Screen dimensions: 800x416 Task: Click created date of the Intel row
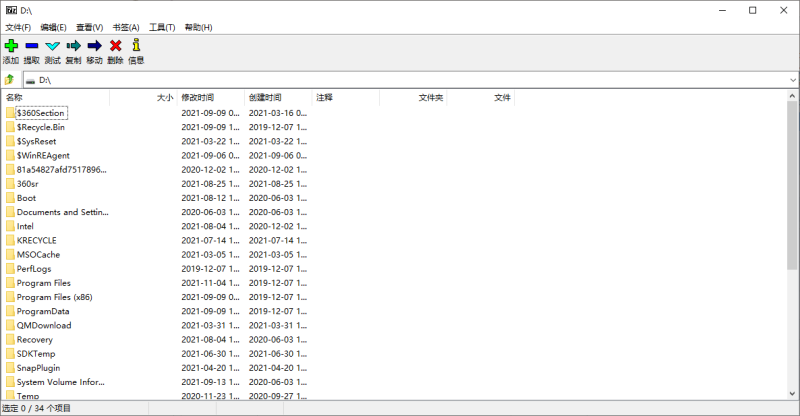[x=278, y=226]
